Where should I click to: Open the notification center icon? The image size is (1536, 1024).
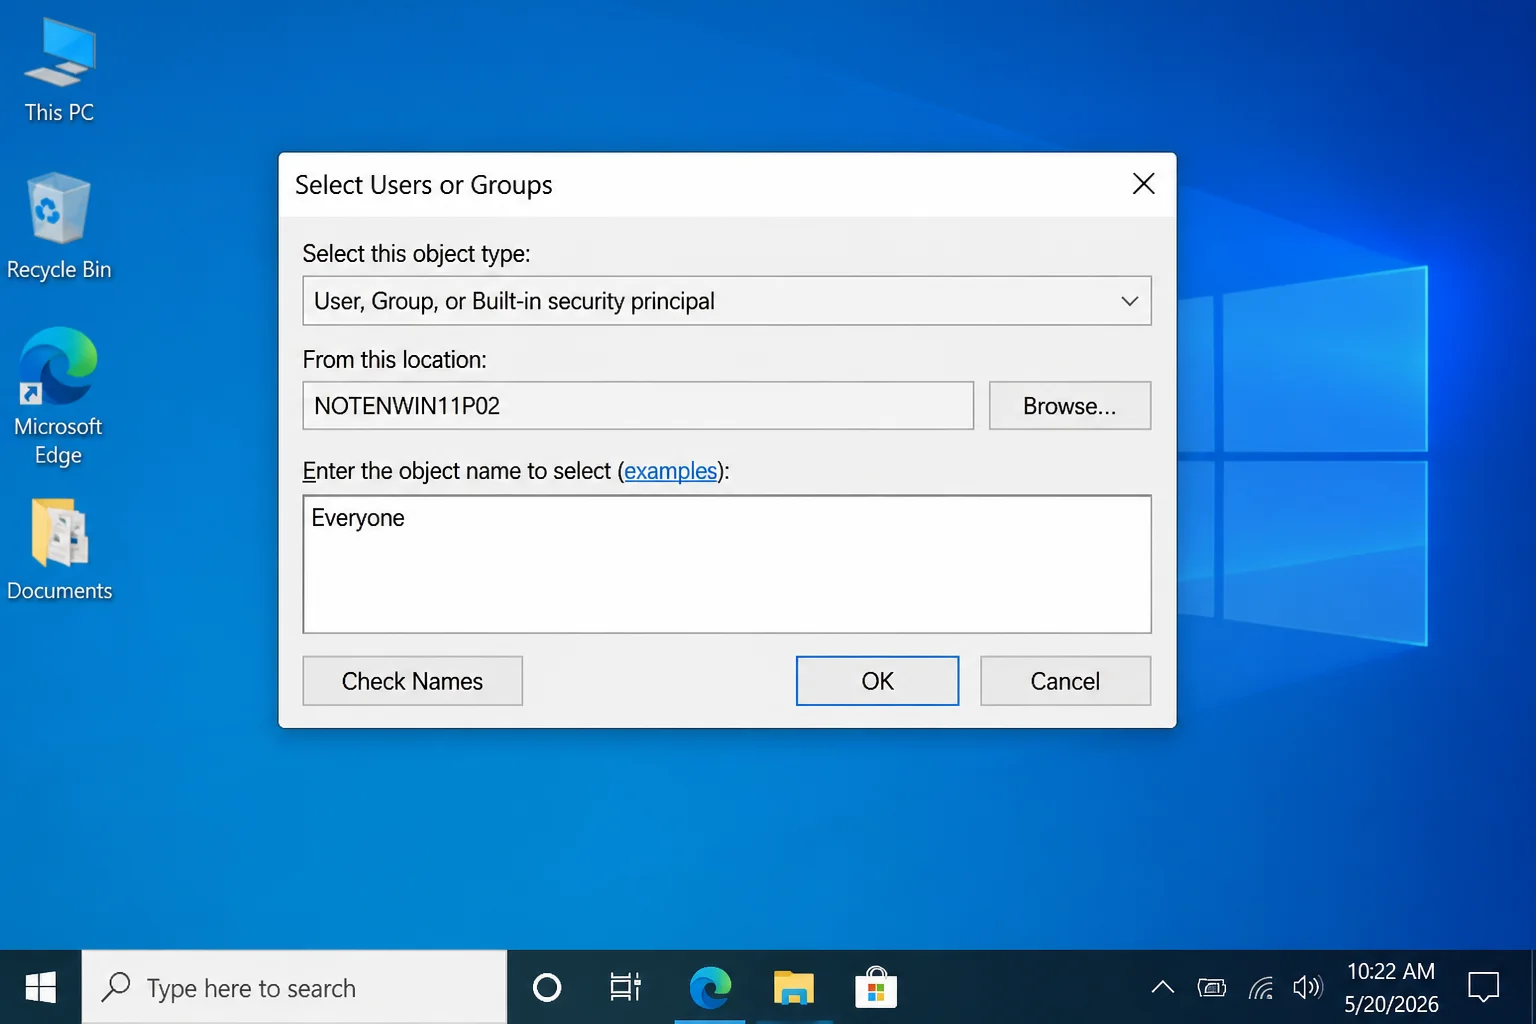tap(1483, 988)
